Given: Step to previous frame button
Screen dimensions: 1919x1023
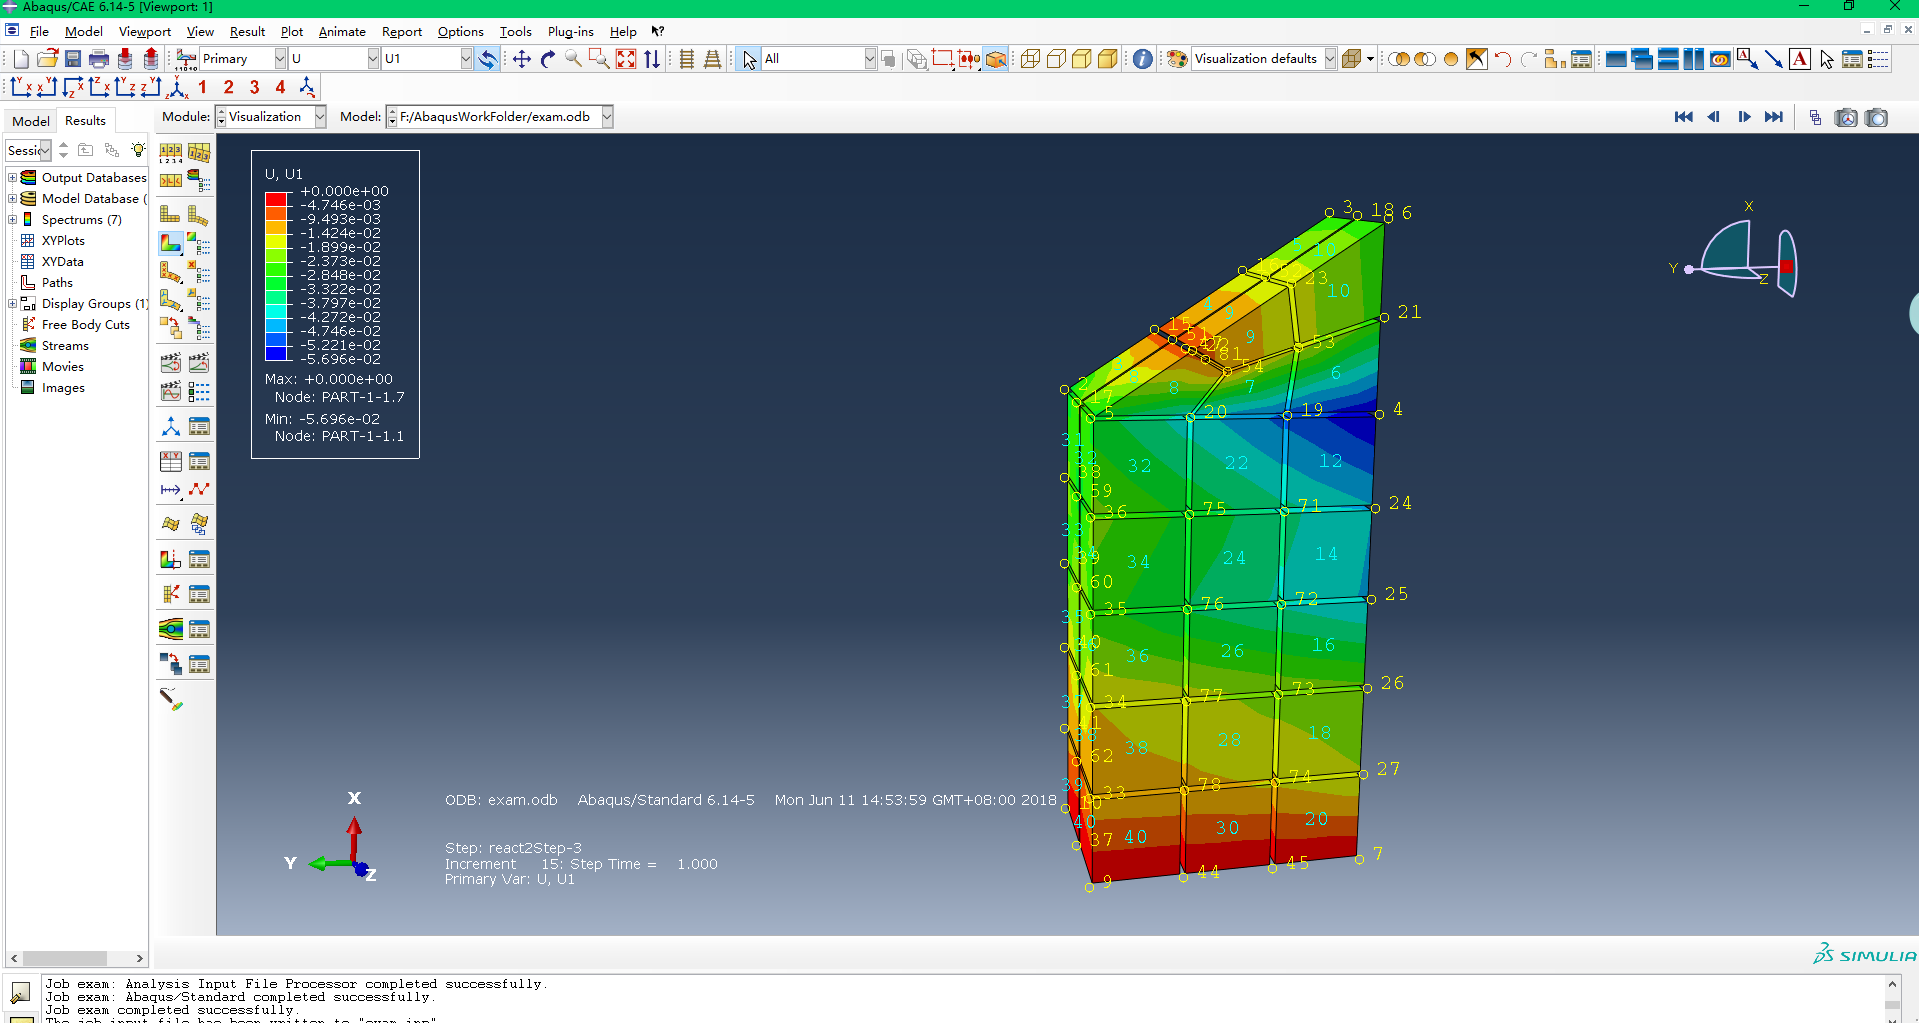Looking at the screenshot, I should [1714, 117].
